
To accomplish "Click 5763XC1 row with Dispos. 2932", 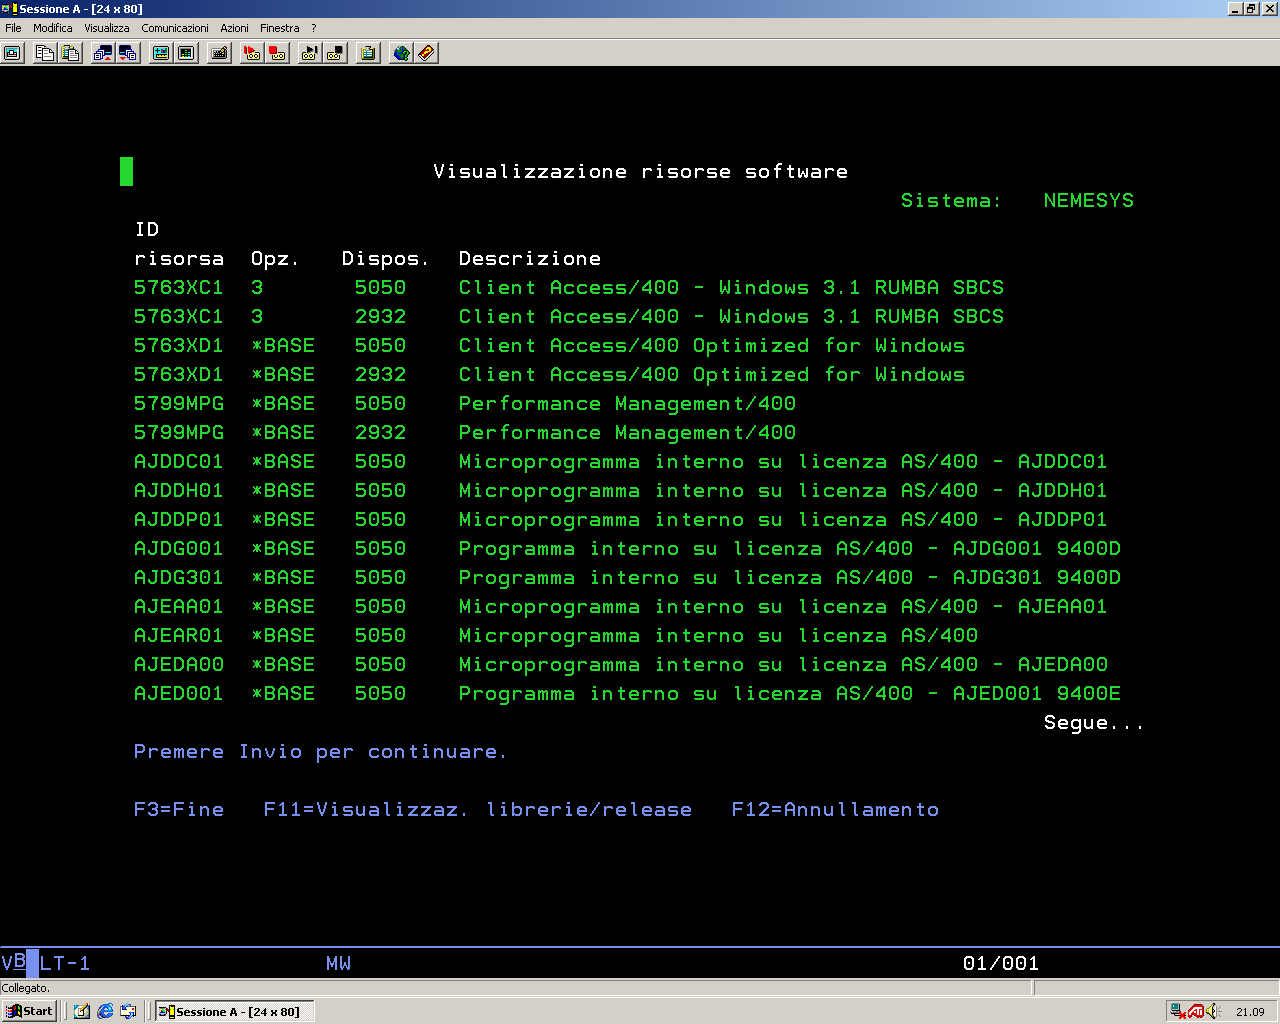I will tap(569, 316).
